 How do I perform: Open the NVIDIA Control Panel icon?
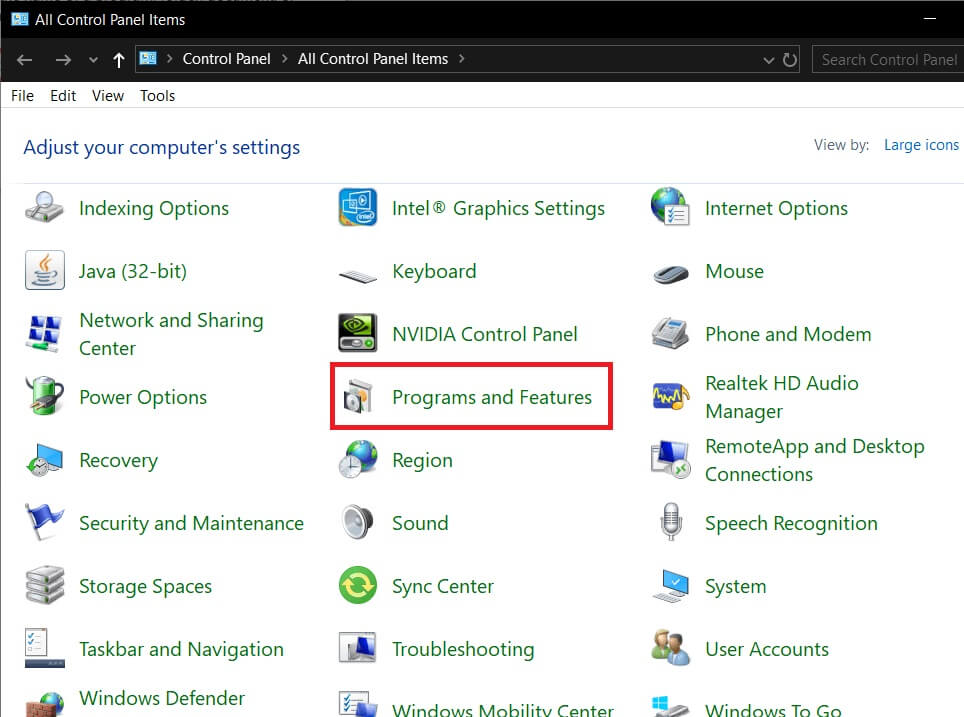(x=358, y=333)
